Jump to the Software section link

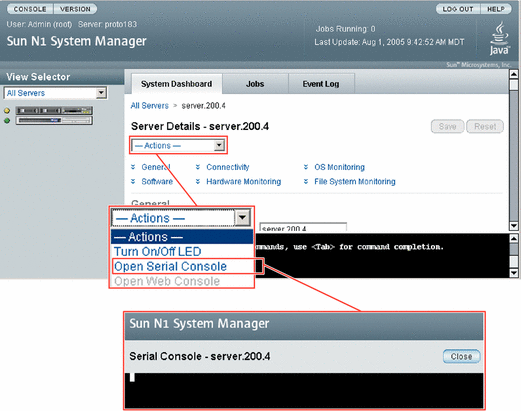(157, 181)
